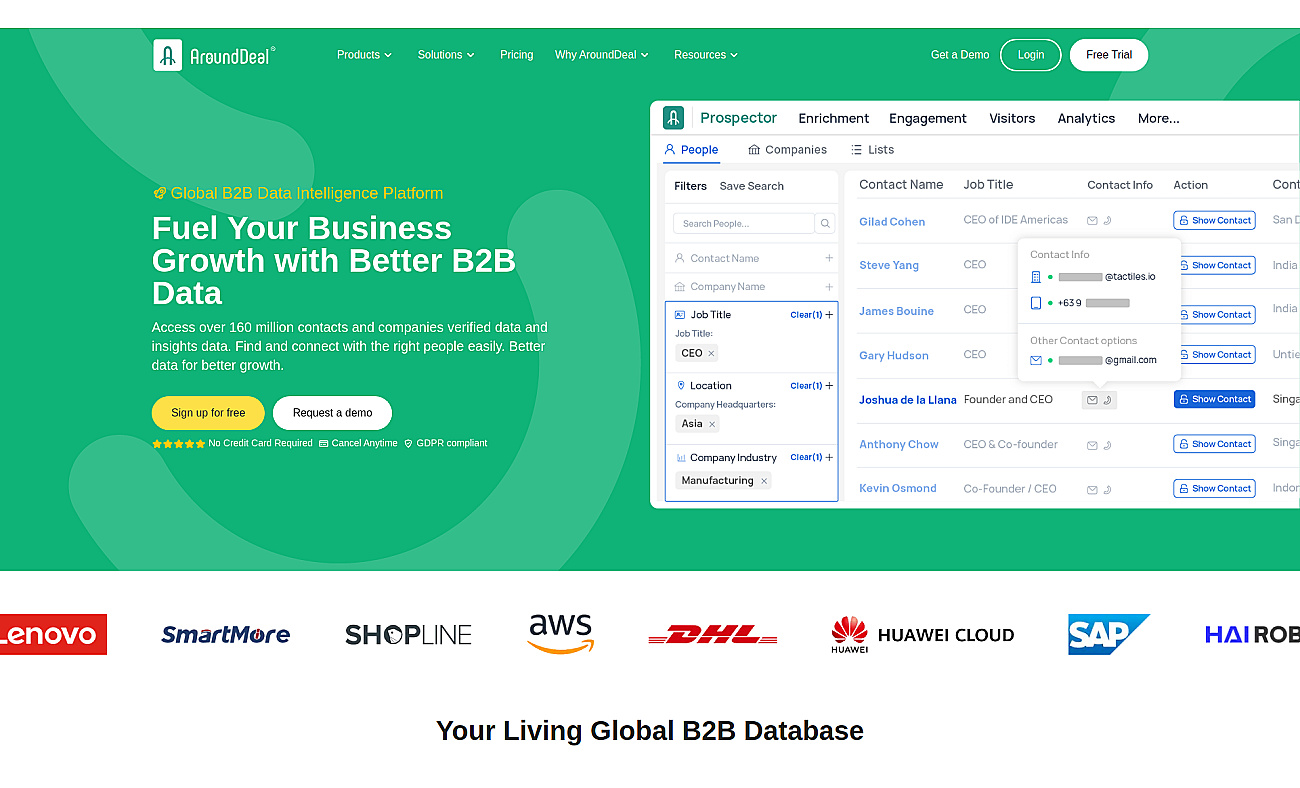Viewport: 1300px width, 788px height.
Task: Open Joshua de la Llana's contact profile
Action: tap(908, 400)
